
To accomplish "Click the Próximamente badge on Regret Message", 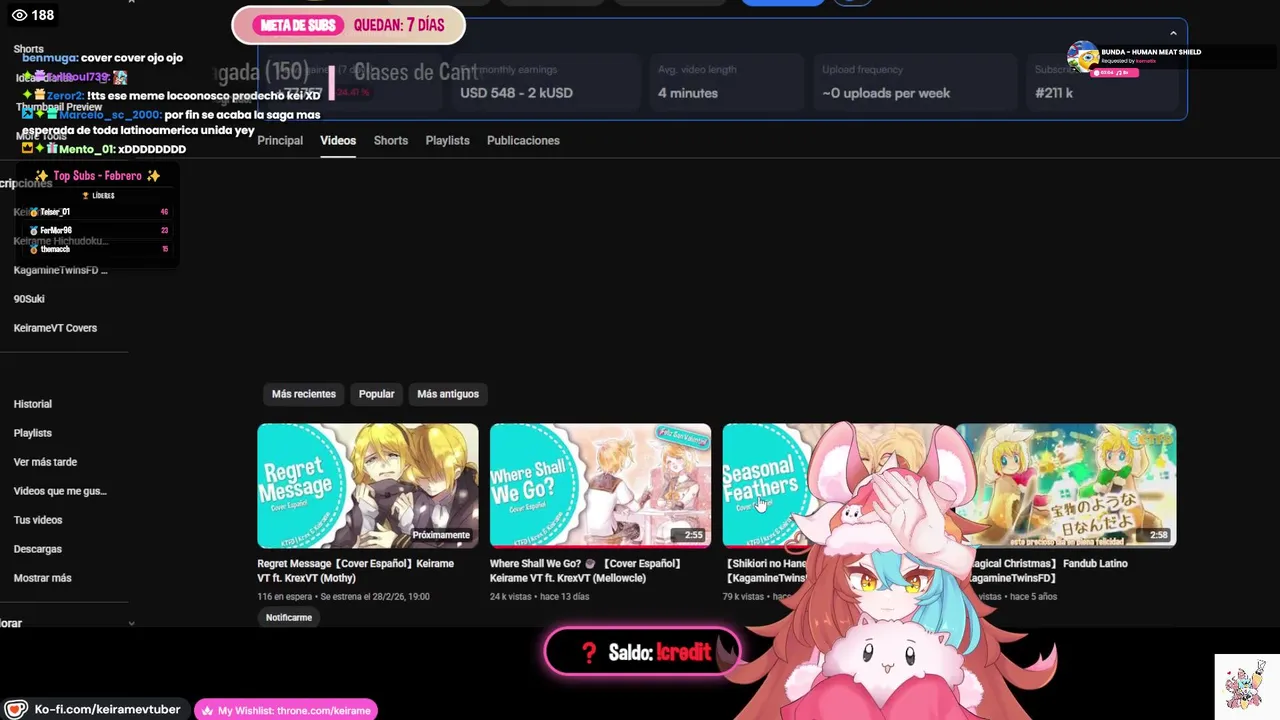I will coord(441,535).
